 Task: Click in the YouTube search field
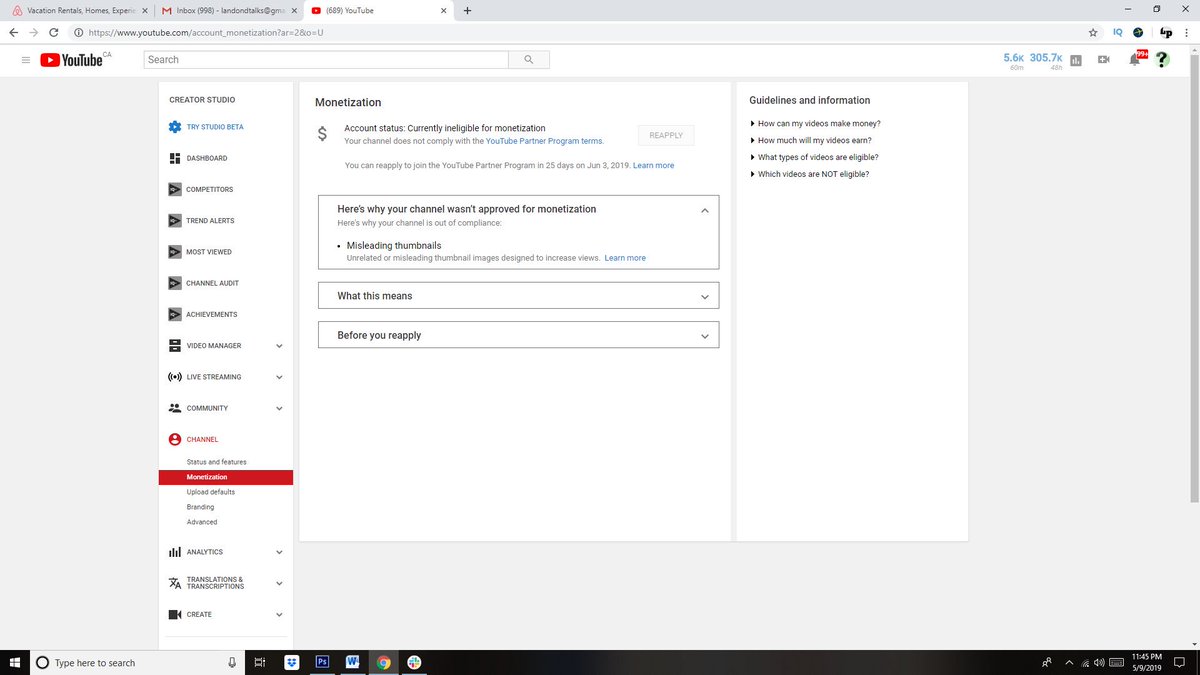[326, 60]
